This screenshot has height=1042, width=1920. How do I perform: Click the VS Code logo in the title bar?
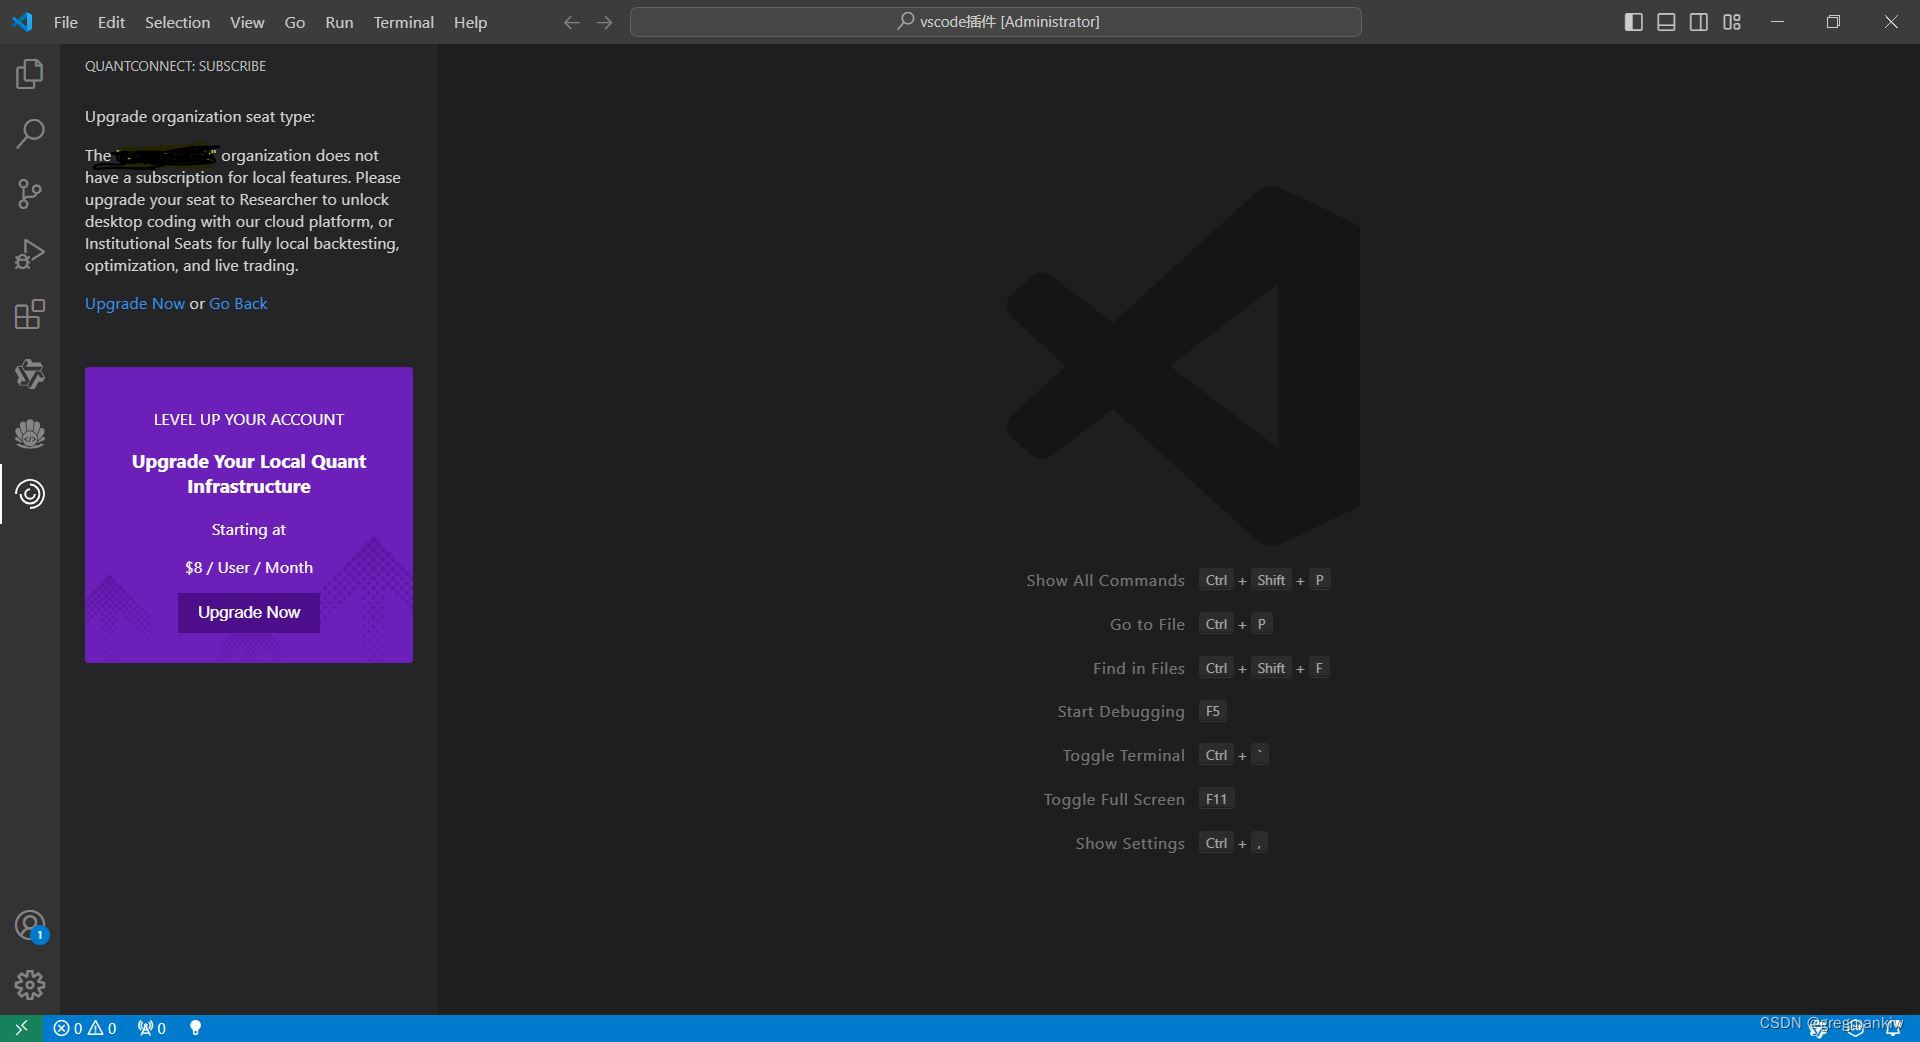(x=22, y=22)
